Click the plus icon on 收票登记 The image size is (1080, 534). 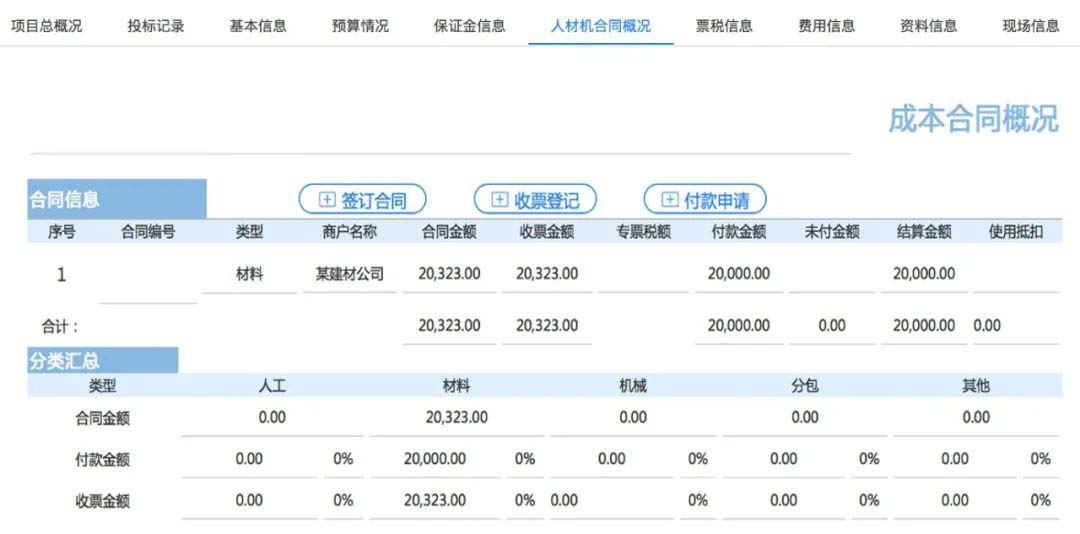click(500, 200)
